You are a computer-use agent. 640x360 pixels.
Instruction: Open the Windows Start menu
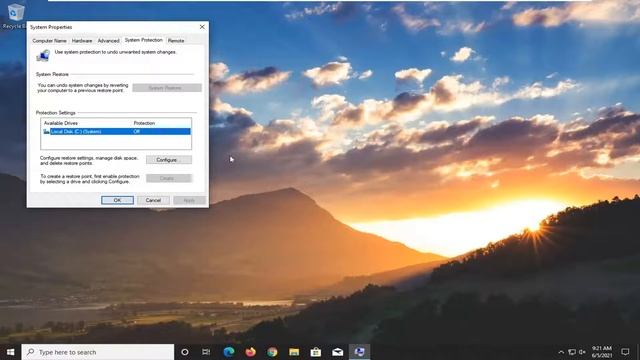11,352
